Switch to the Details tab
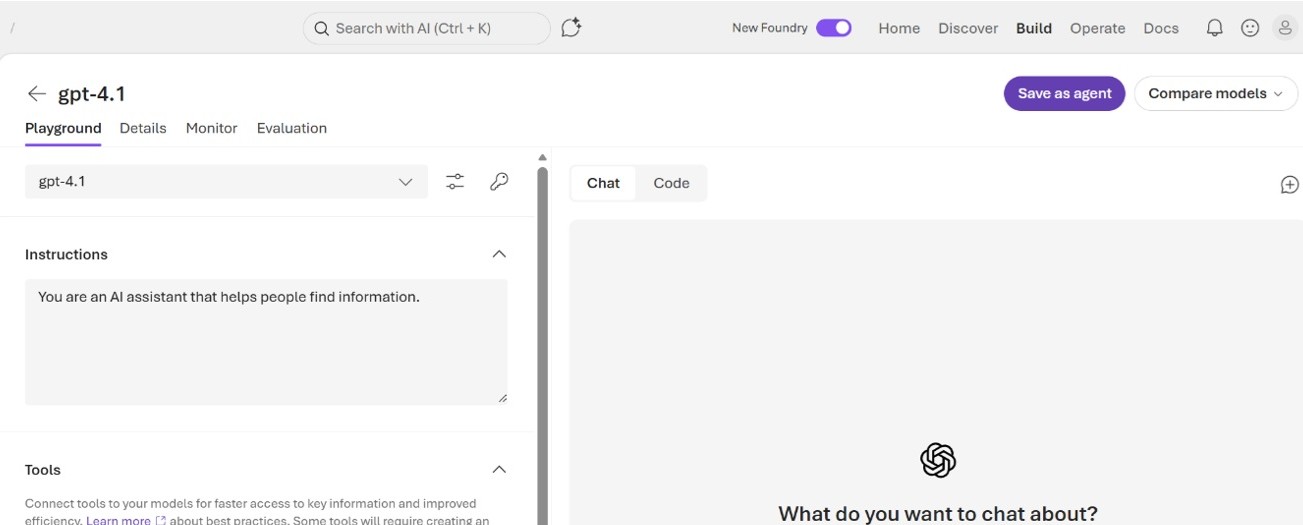The height and width of the screenshot is (525, 1303). (143, 128)
